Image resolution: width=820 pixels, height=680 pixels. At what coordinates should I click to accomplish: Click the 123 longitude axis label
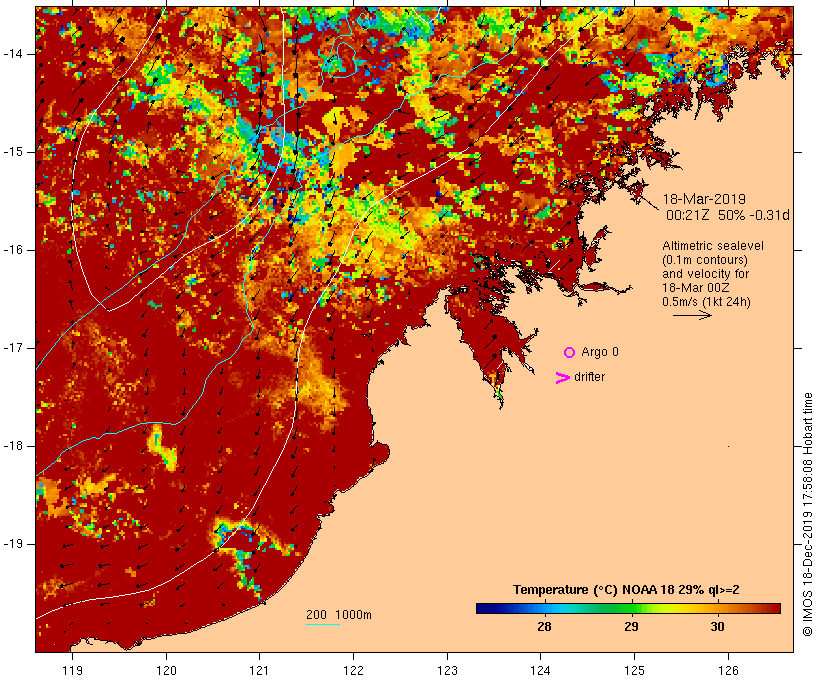pyautogui.click(x=447, y=671)
